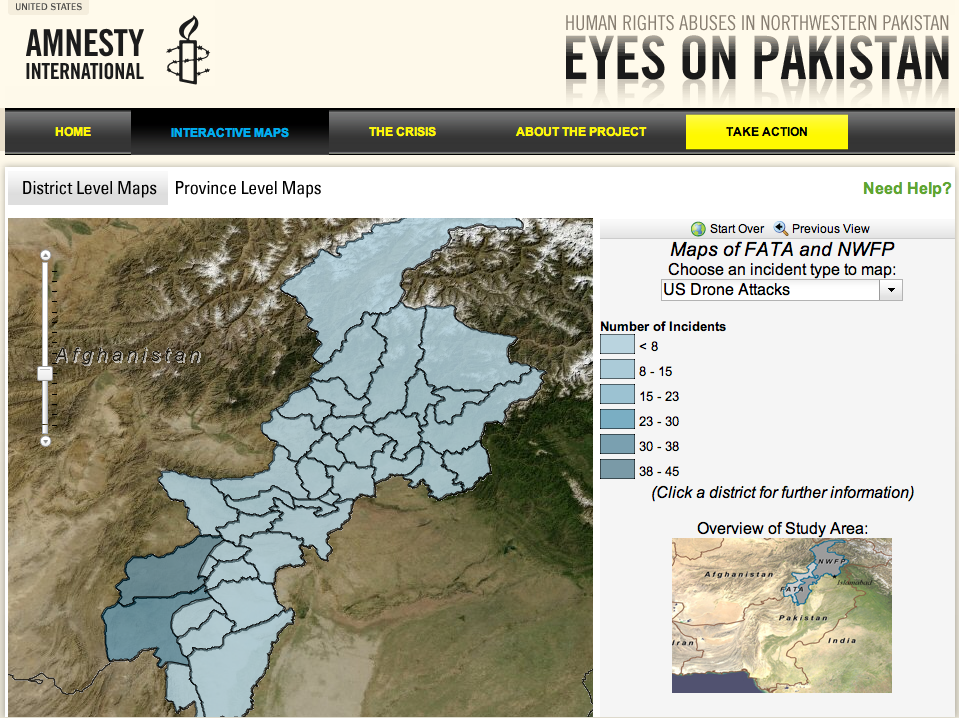
Task: Open the About the Project page
Action: click(581, 132)
